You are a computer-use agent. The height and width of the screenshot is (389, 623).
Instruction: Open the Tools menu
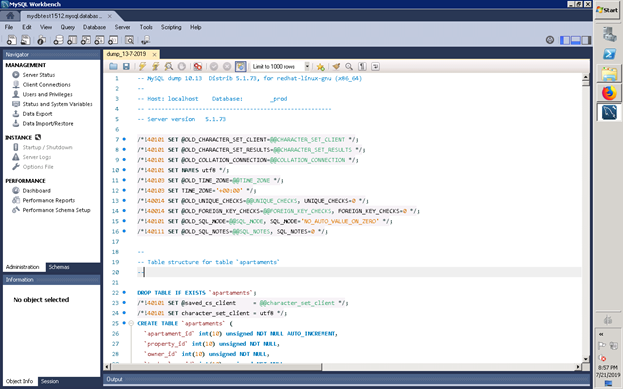coord(146,27)
